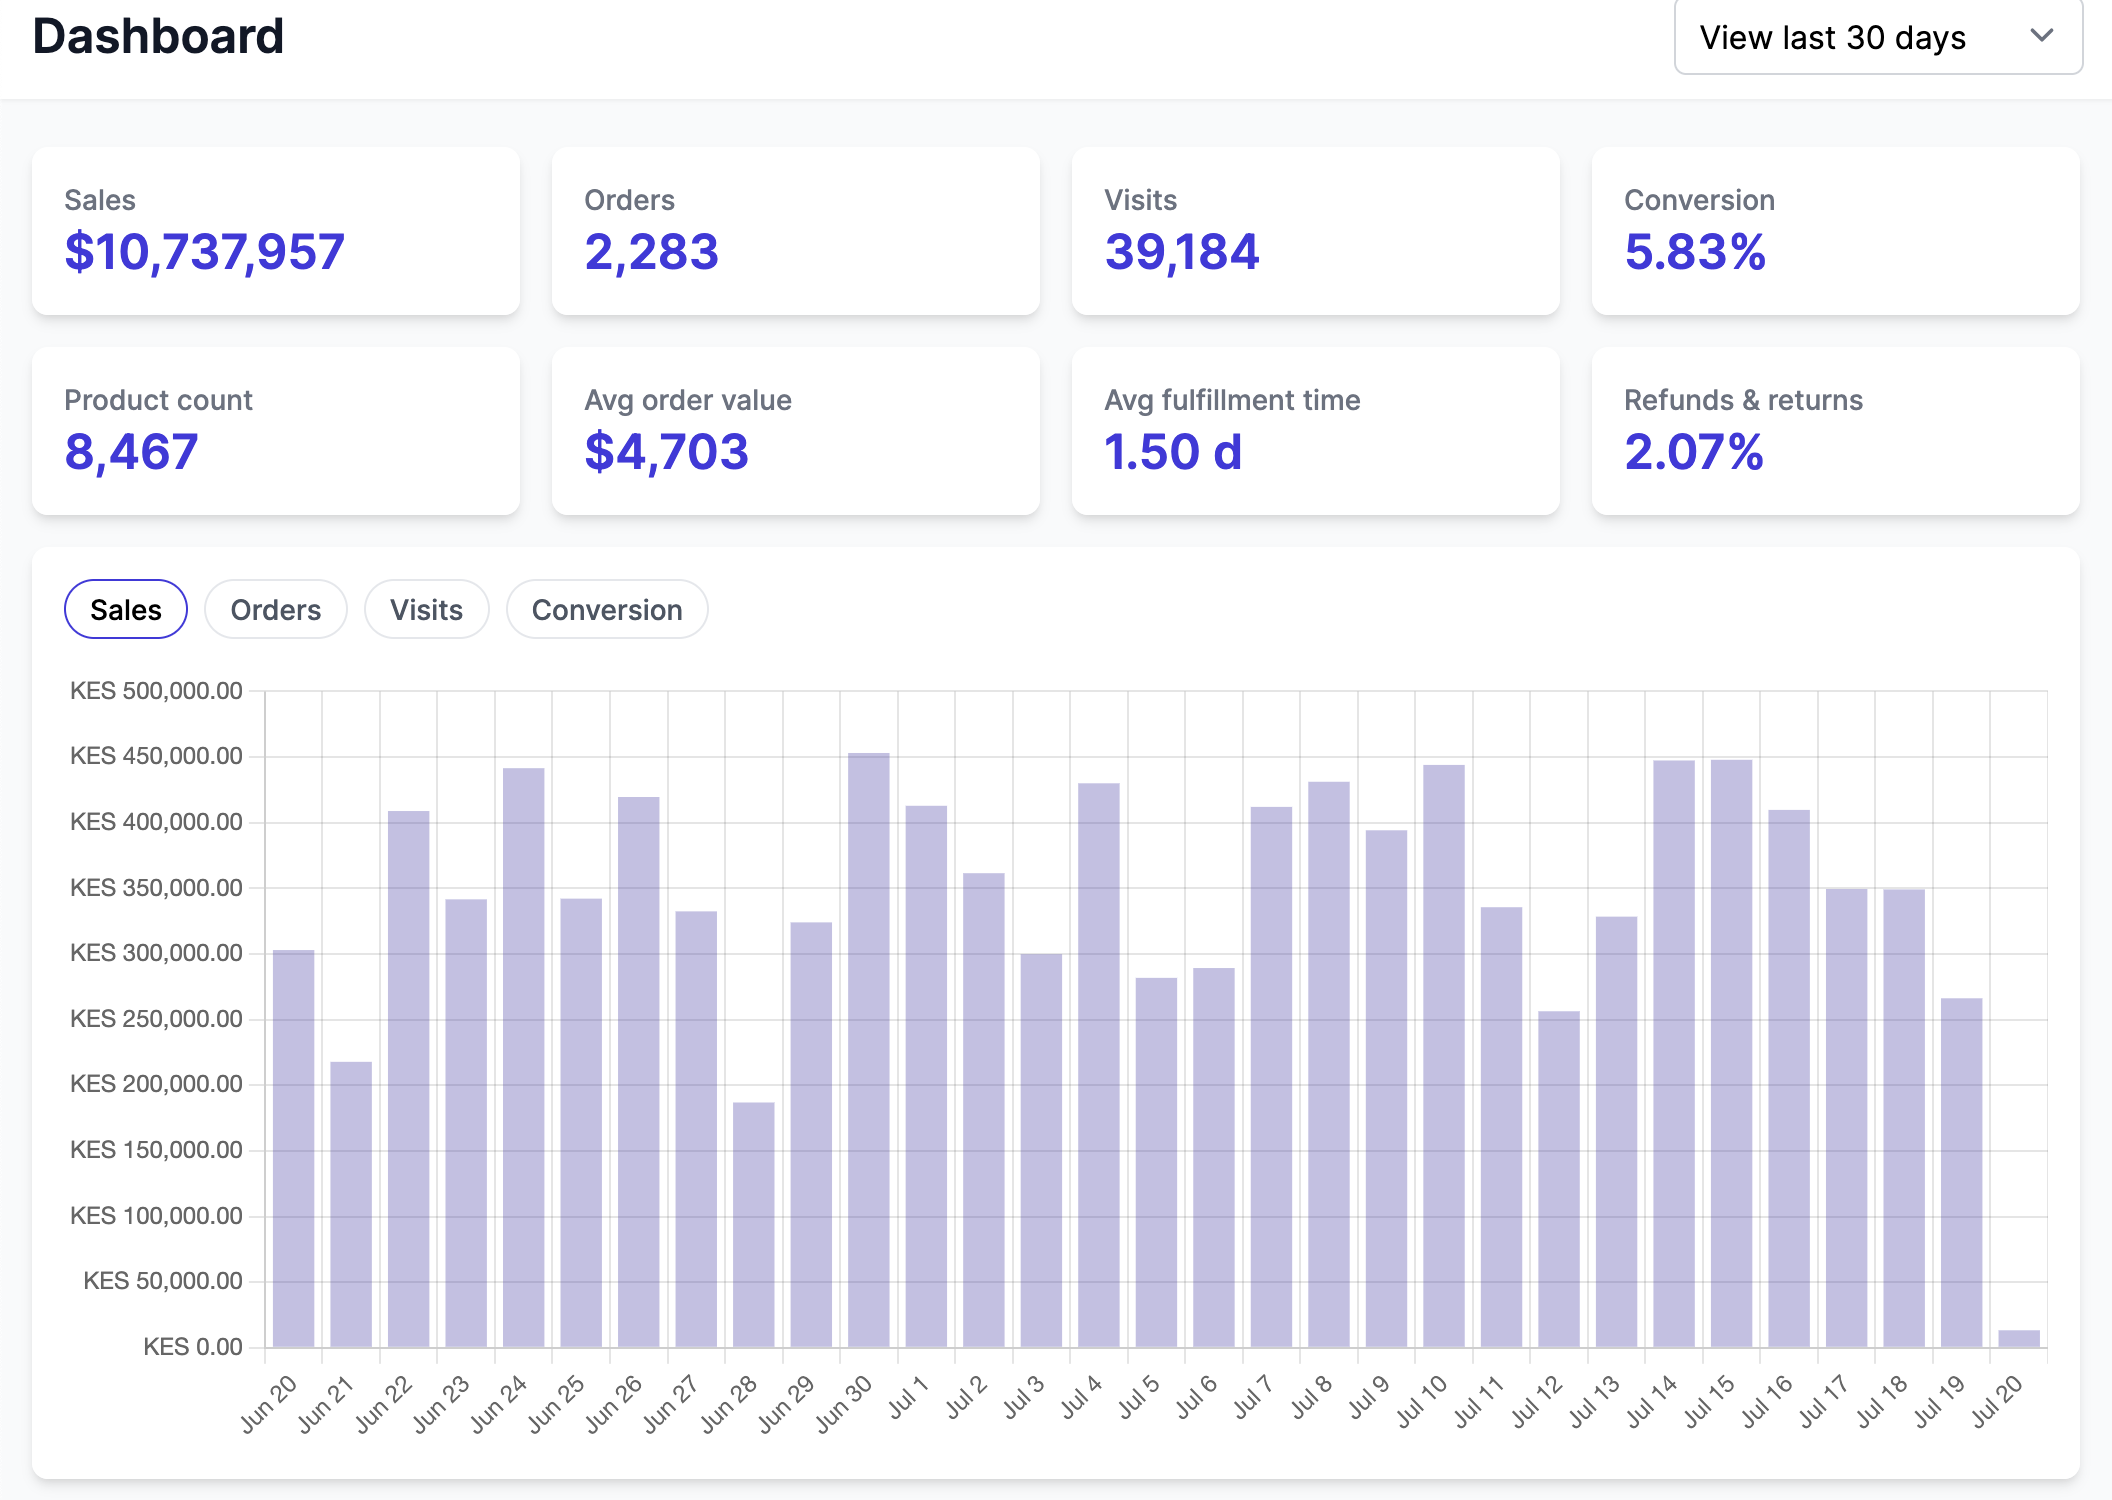Click the Jun 26 sales bar
2112x1500 pixels.
(639, 1072)
